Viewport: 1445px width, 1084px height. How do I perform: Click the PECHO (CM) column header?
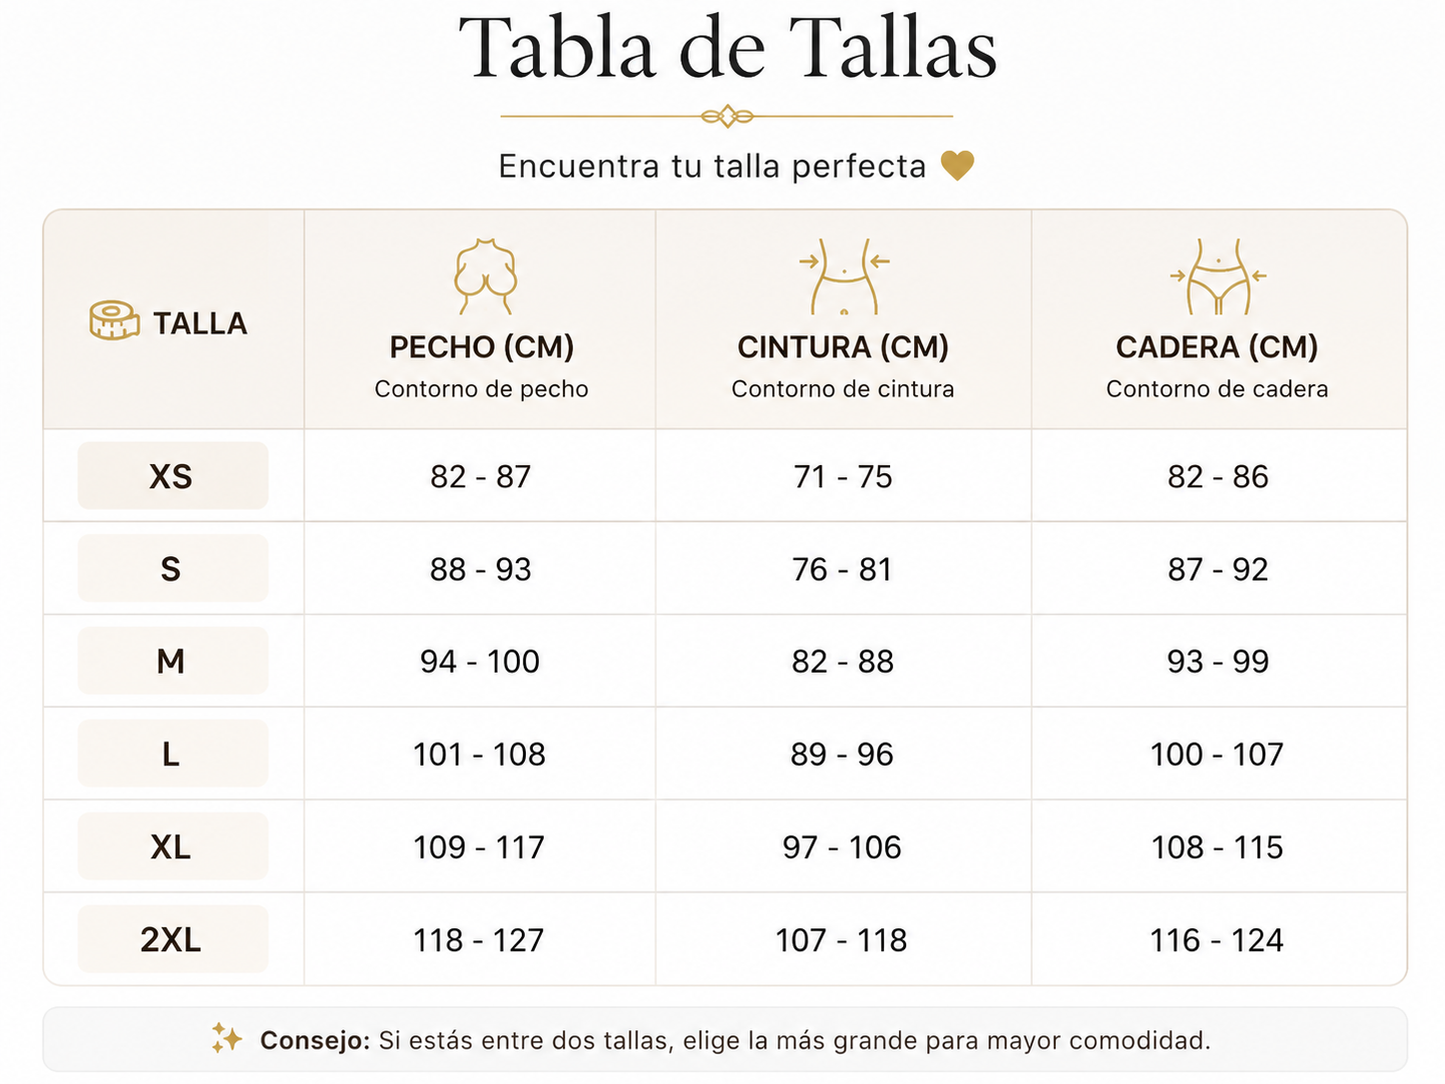481,347
